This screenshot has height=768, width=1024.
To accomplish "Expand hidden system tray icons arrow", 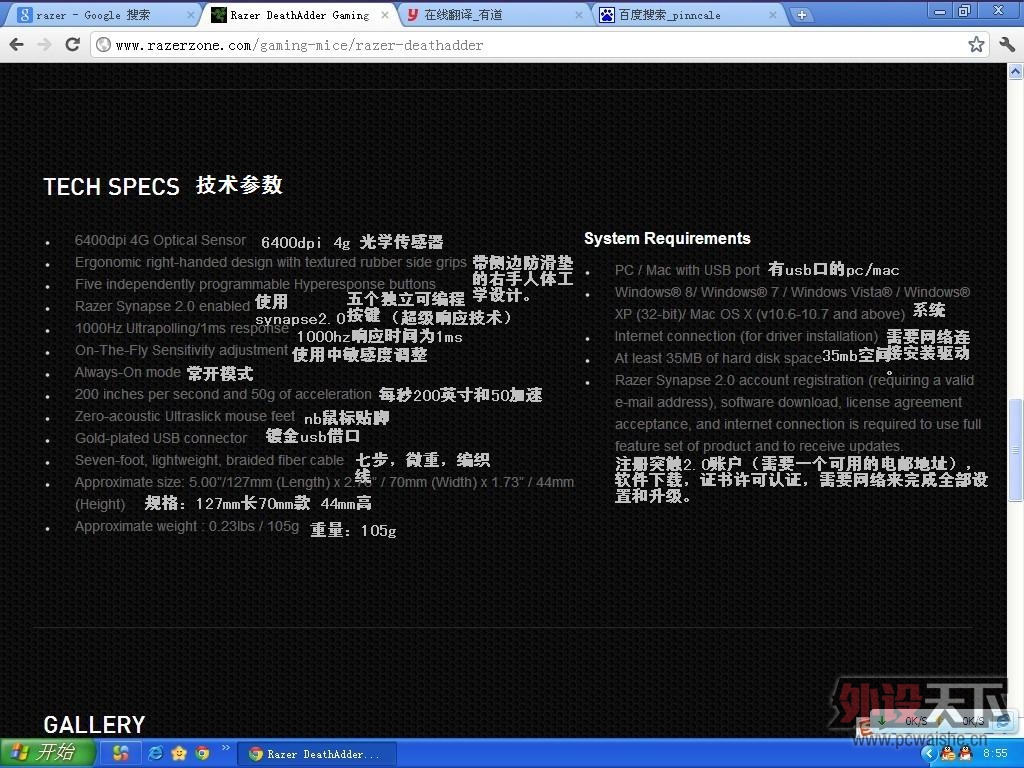I will click(x=930, y=754).
